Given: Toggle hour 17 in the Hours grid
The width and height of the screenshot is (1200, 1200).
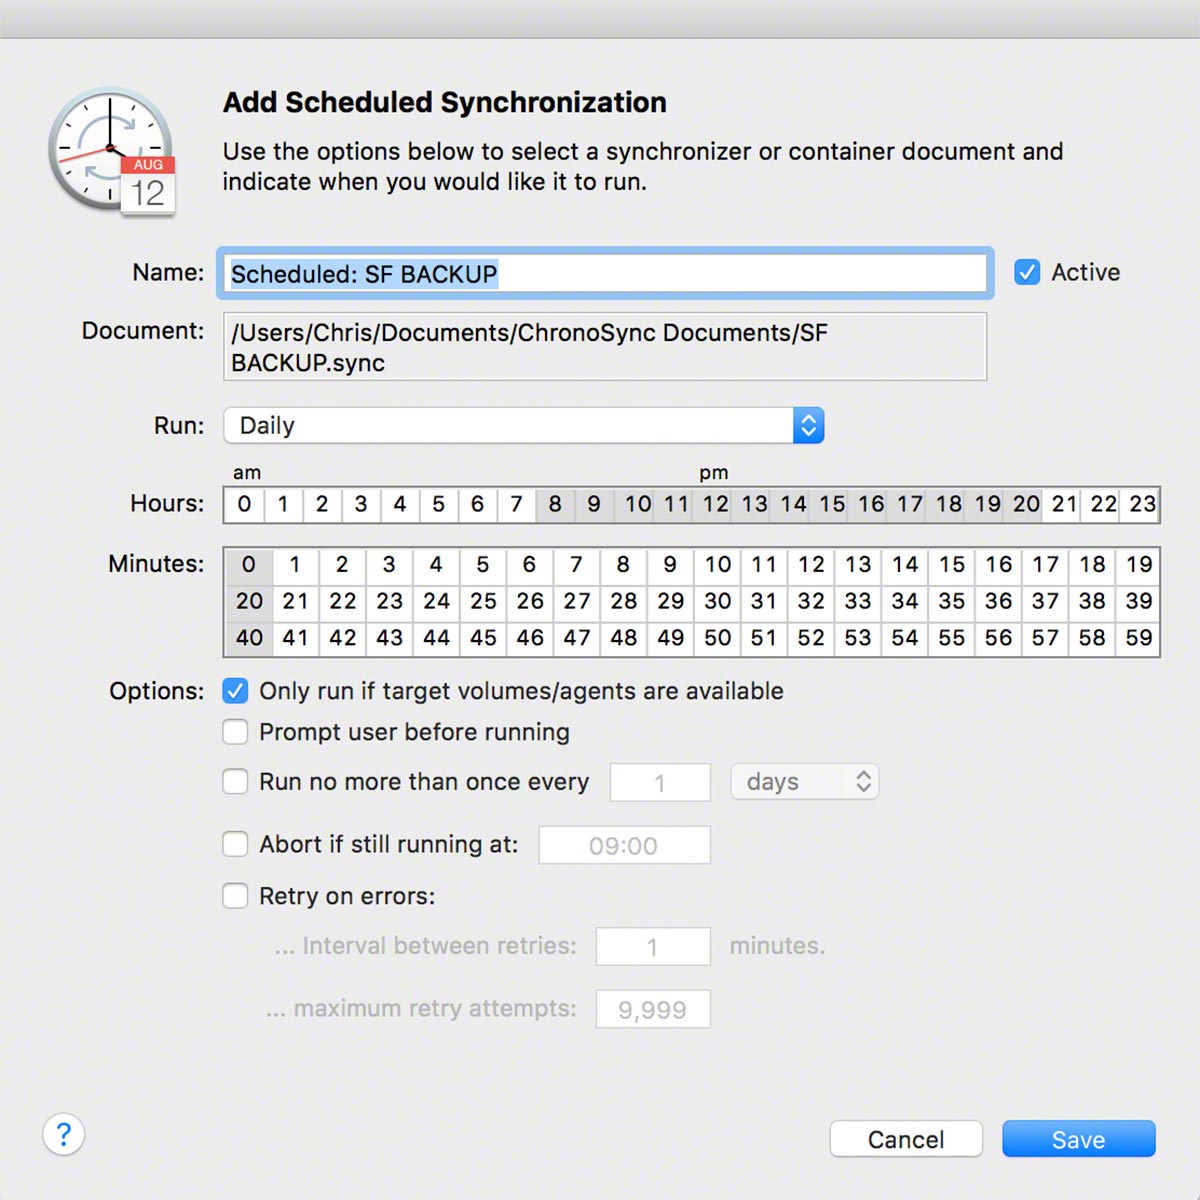Looking at the screenshot, I should [x=910, y=504].
